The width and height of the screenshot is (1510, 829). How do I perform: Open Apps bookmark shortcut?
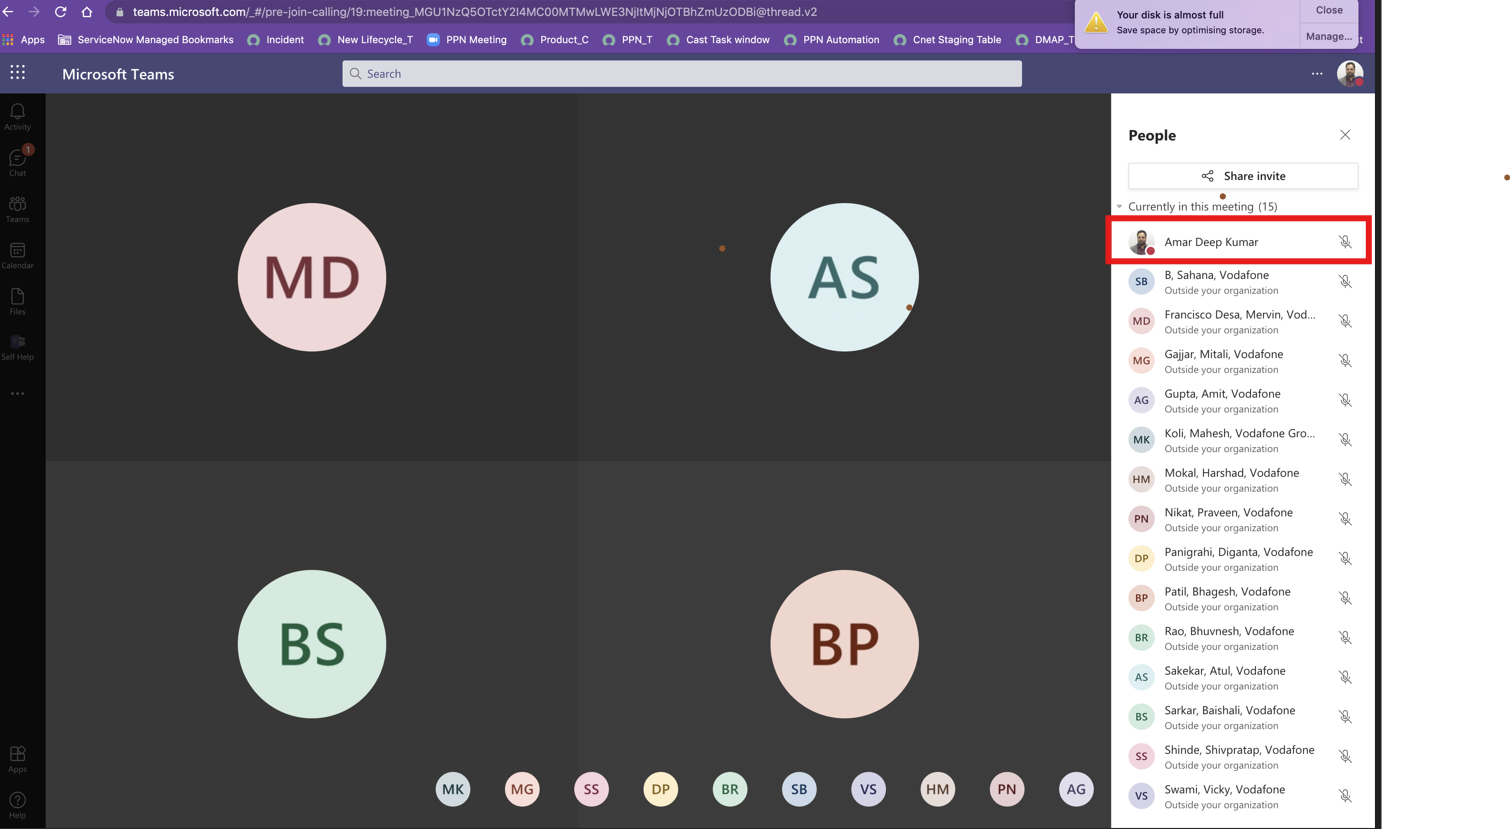tap(24, 40)
